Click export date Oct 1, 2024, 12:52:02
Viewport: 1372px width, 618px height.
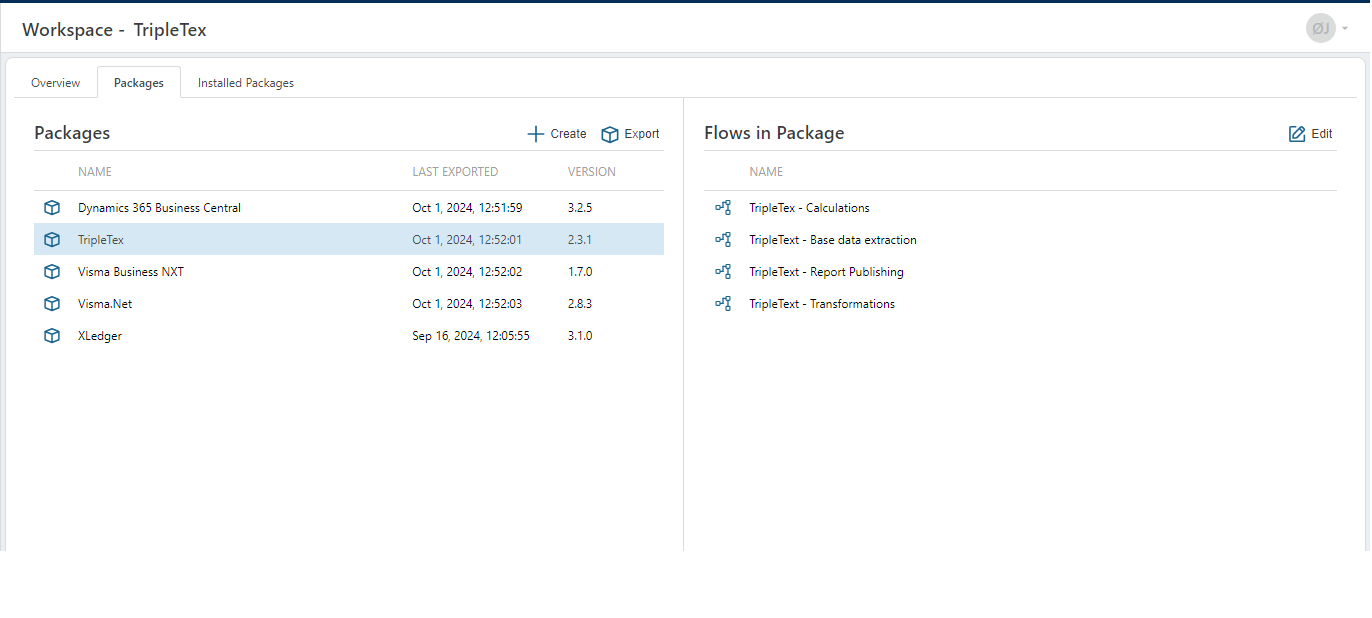(x=467, y=272)
